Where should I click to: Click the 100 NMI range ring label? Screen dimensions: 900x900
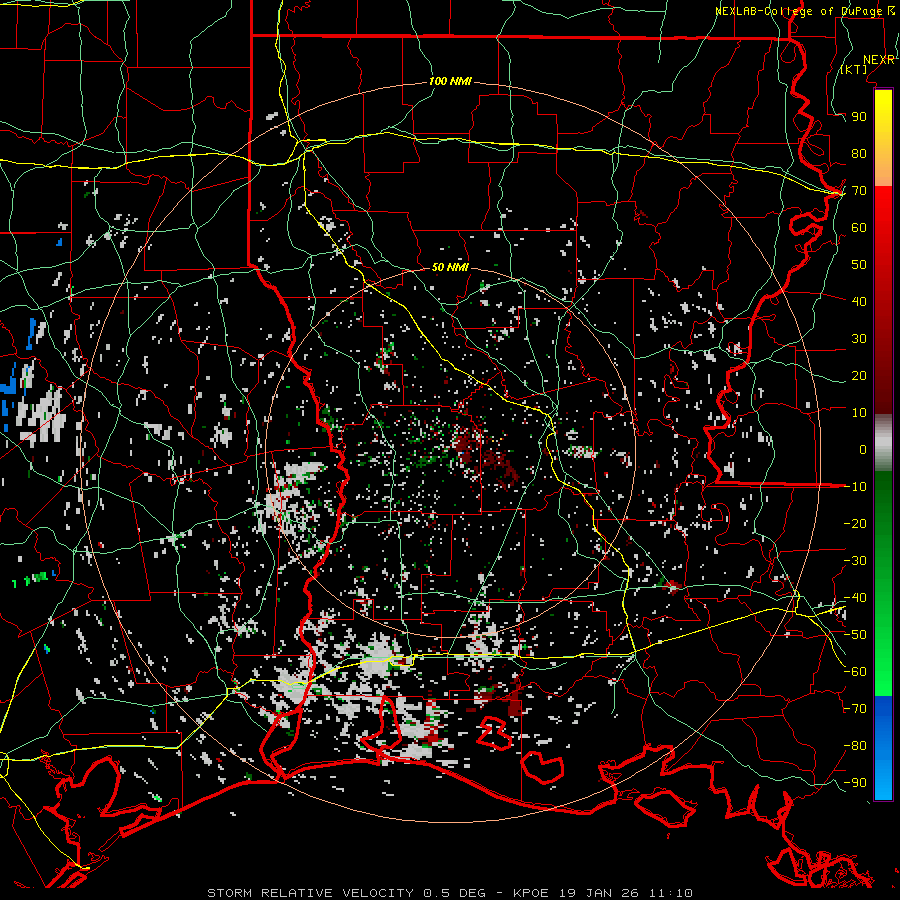click(x=450, y=82)
